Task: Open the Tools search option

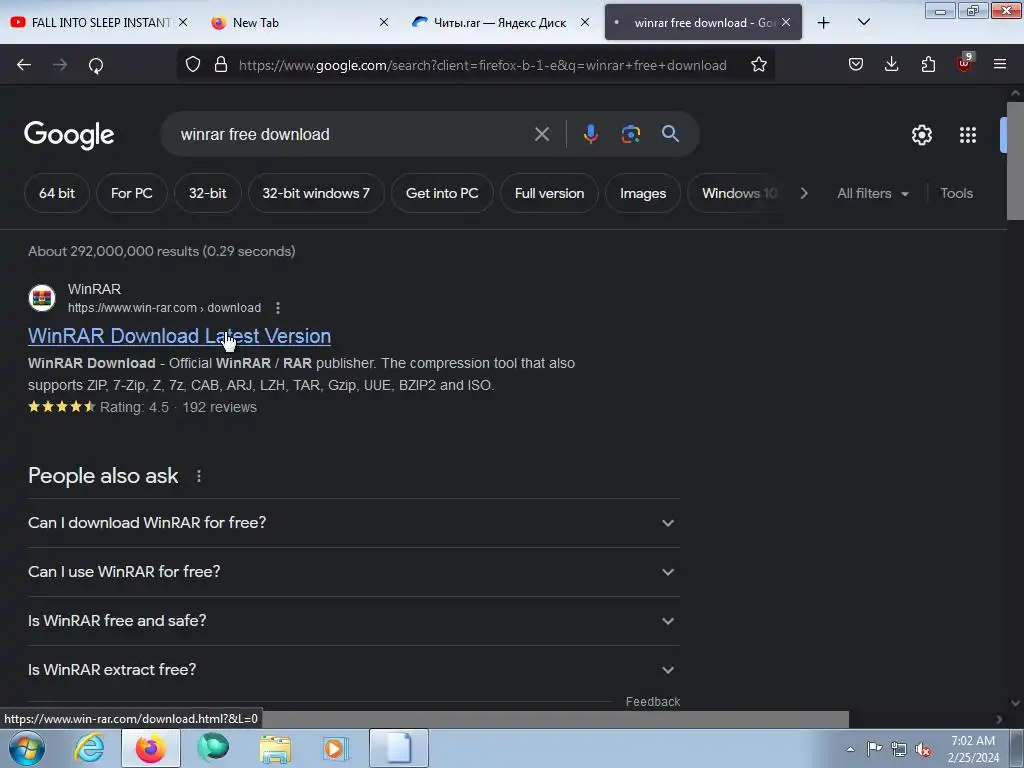Action: (x=956, y=193)
